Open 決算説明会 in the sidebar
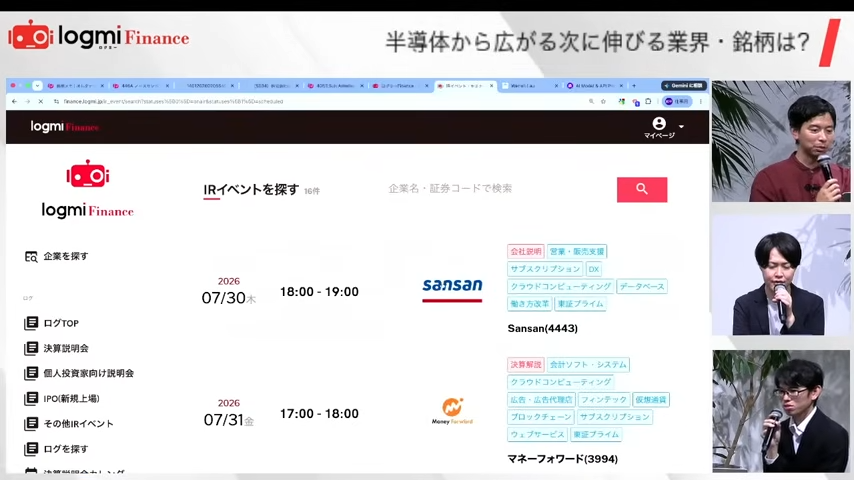The height and width of the screenshot is (480, 854). 66,348
